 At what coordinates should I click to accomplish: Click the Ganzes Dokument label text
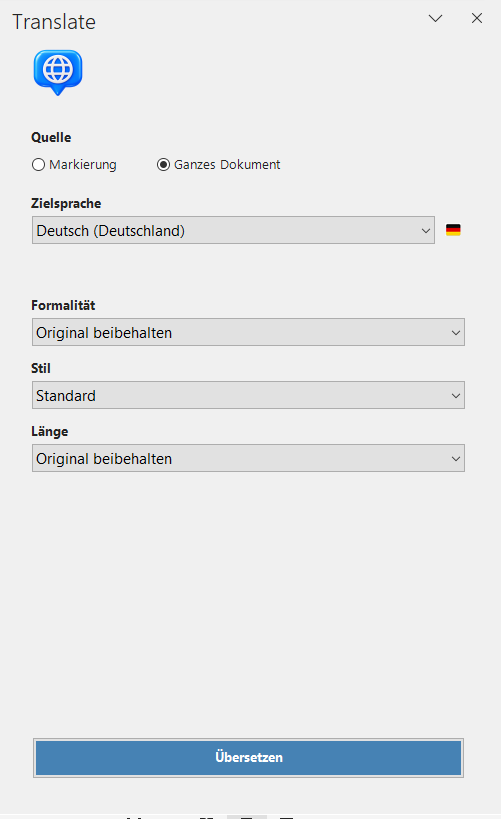227,165
